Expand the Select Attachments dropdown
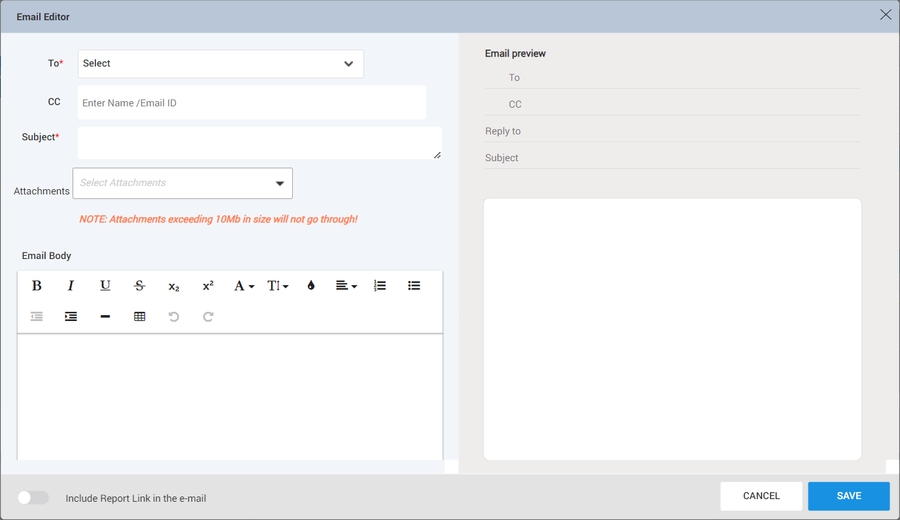 (x=182, y=183)
